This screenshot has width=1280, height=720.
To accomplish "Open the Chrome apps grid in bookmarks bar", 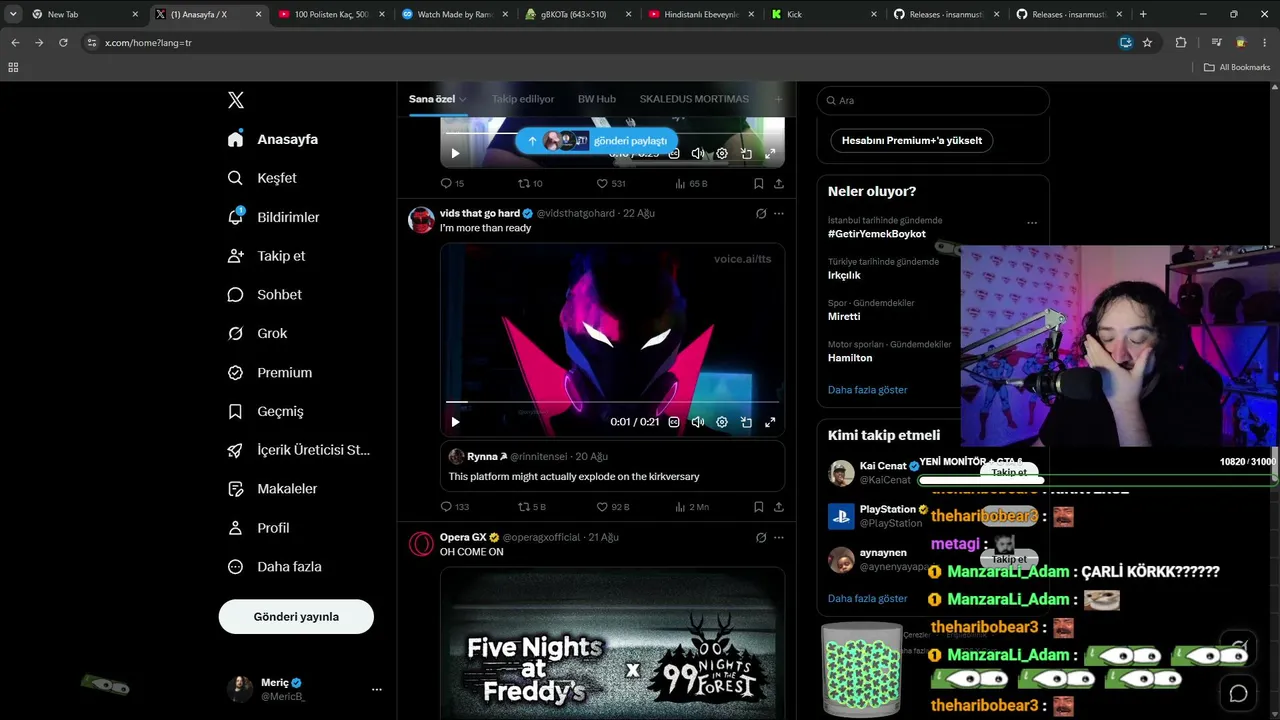I will coord(13,67).
